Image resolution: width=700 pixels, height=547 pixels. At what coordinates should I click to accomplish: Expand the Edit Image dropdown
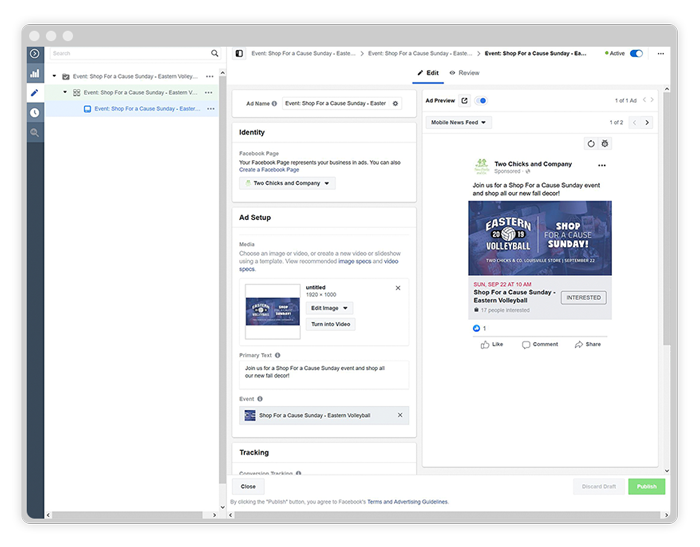pos(329,308)
